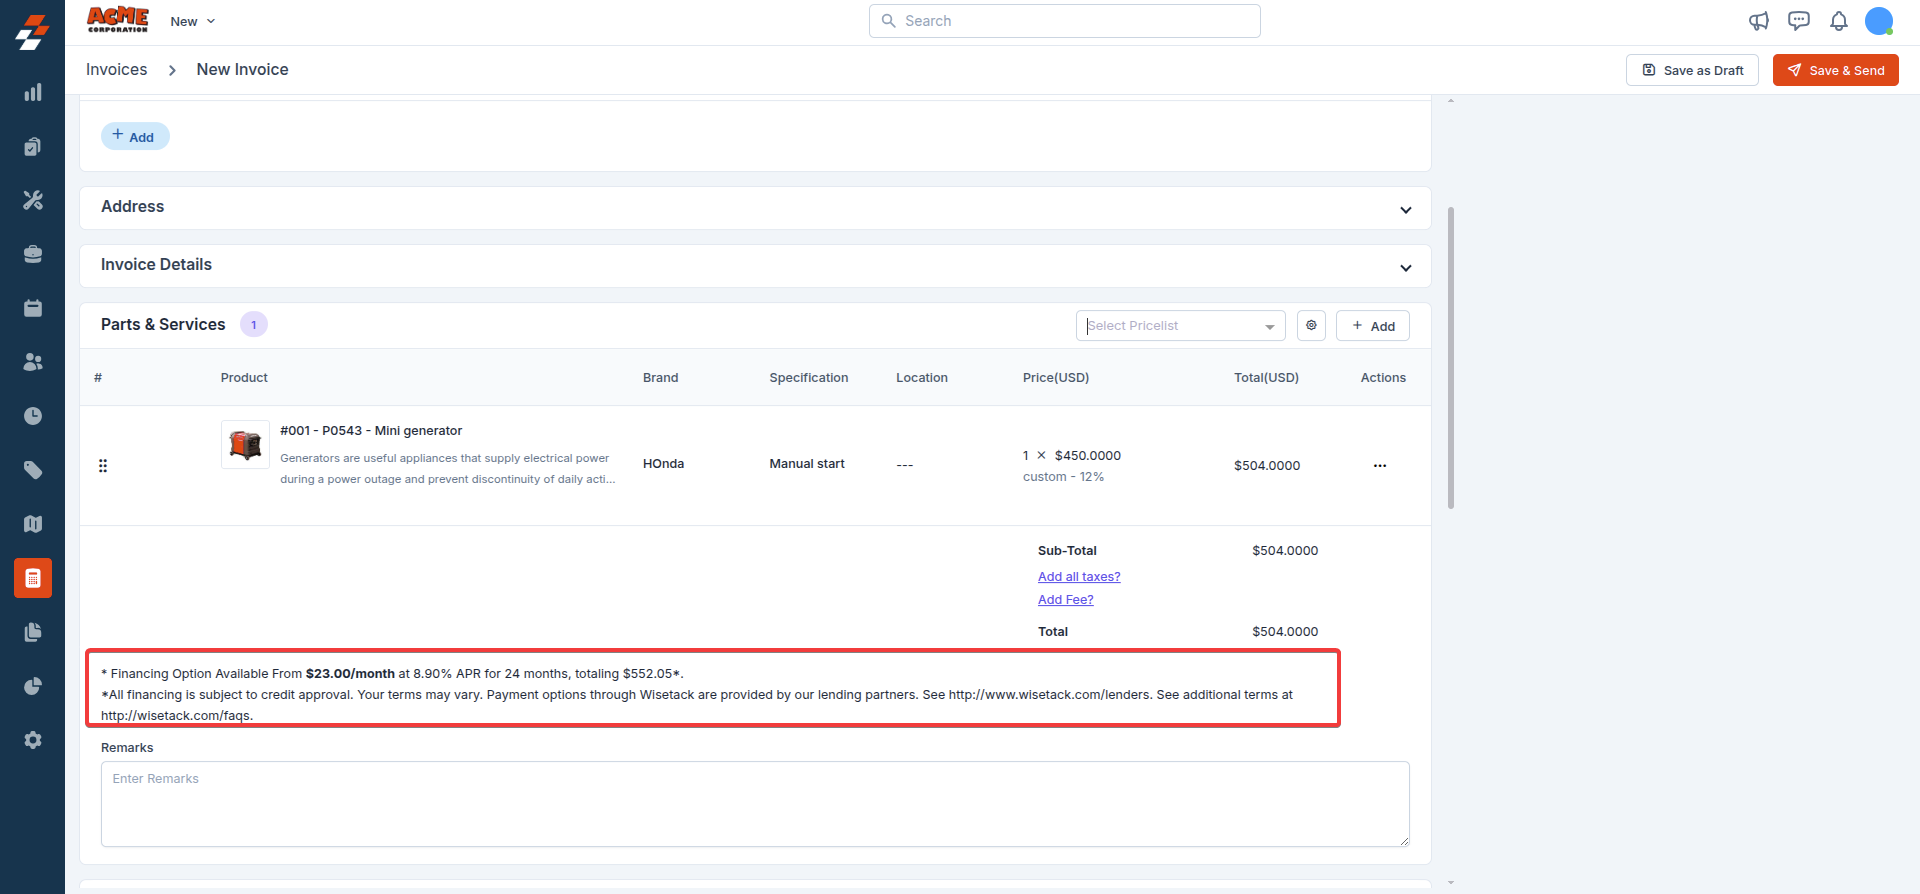Screen dimensions: 1920x894
Task: Click into the Enter Remarks text area
Action: point(755,804)
